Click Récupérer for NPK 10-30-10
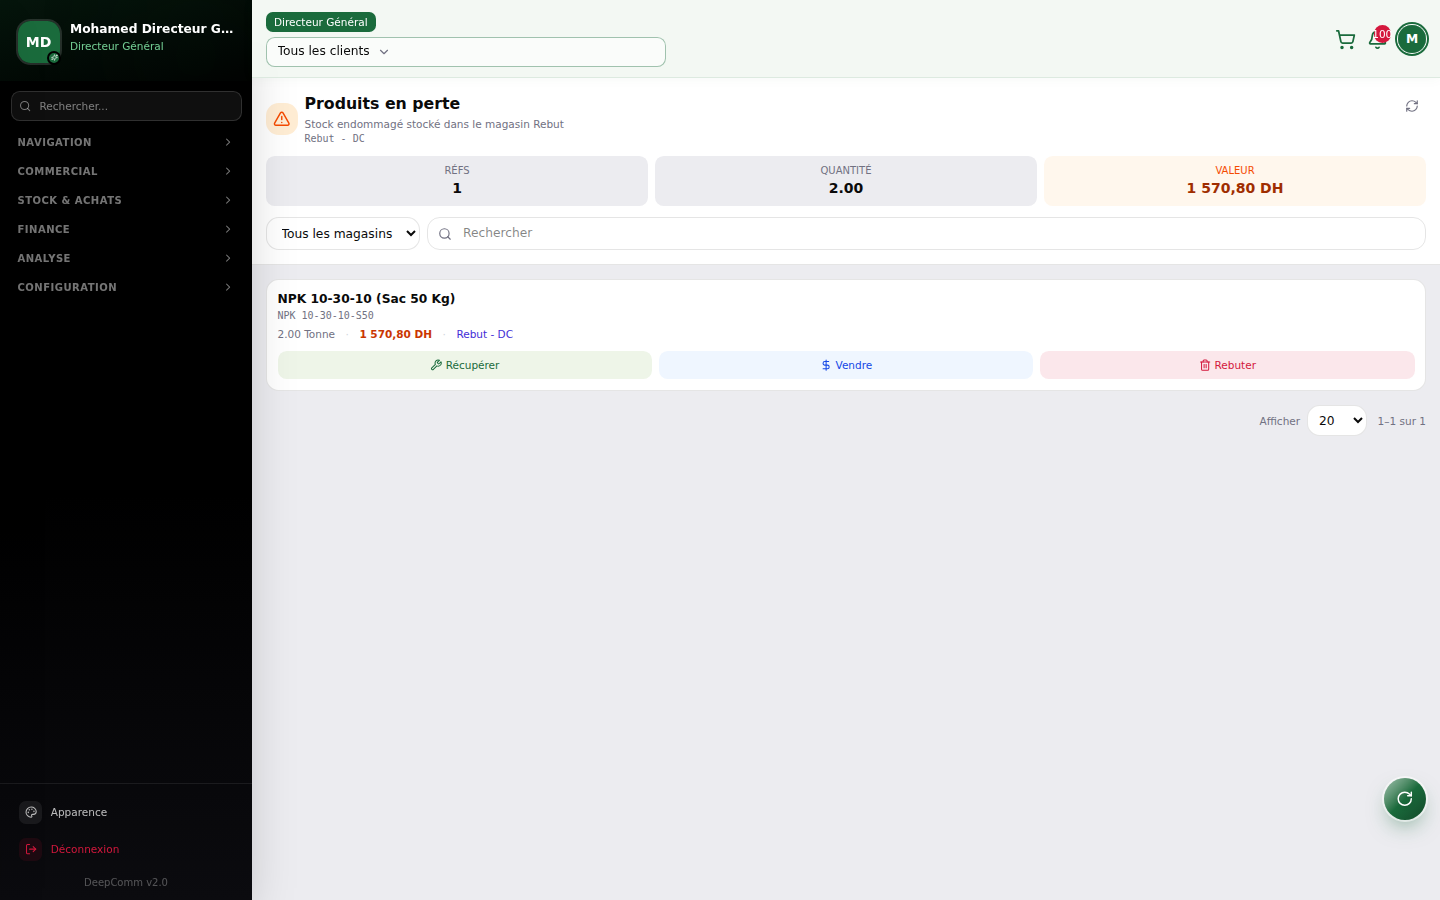The image size is (1440, 900). (x=465, y=365)
